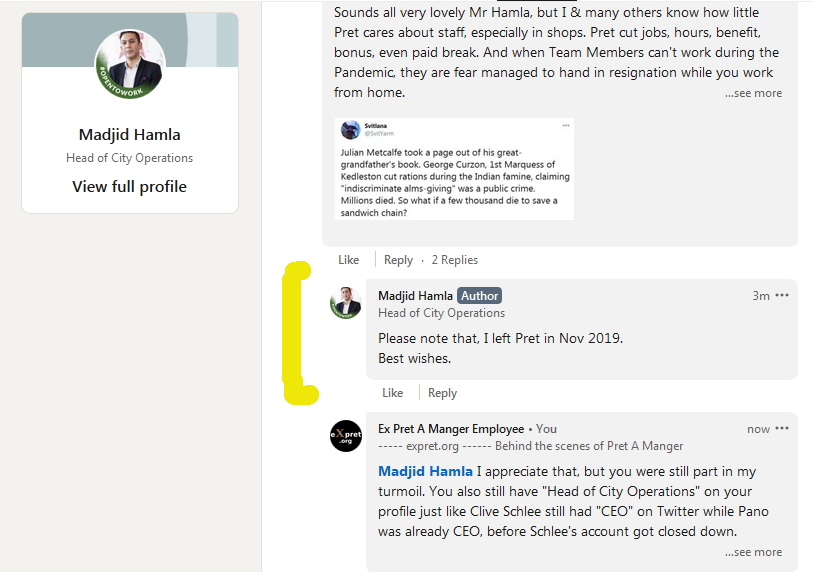813x572 pixels.
Task: Click the exPret.org commenter avatar
Action: coord(346,436)
